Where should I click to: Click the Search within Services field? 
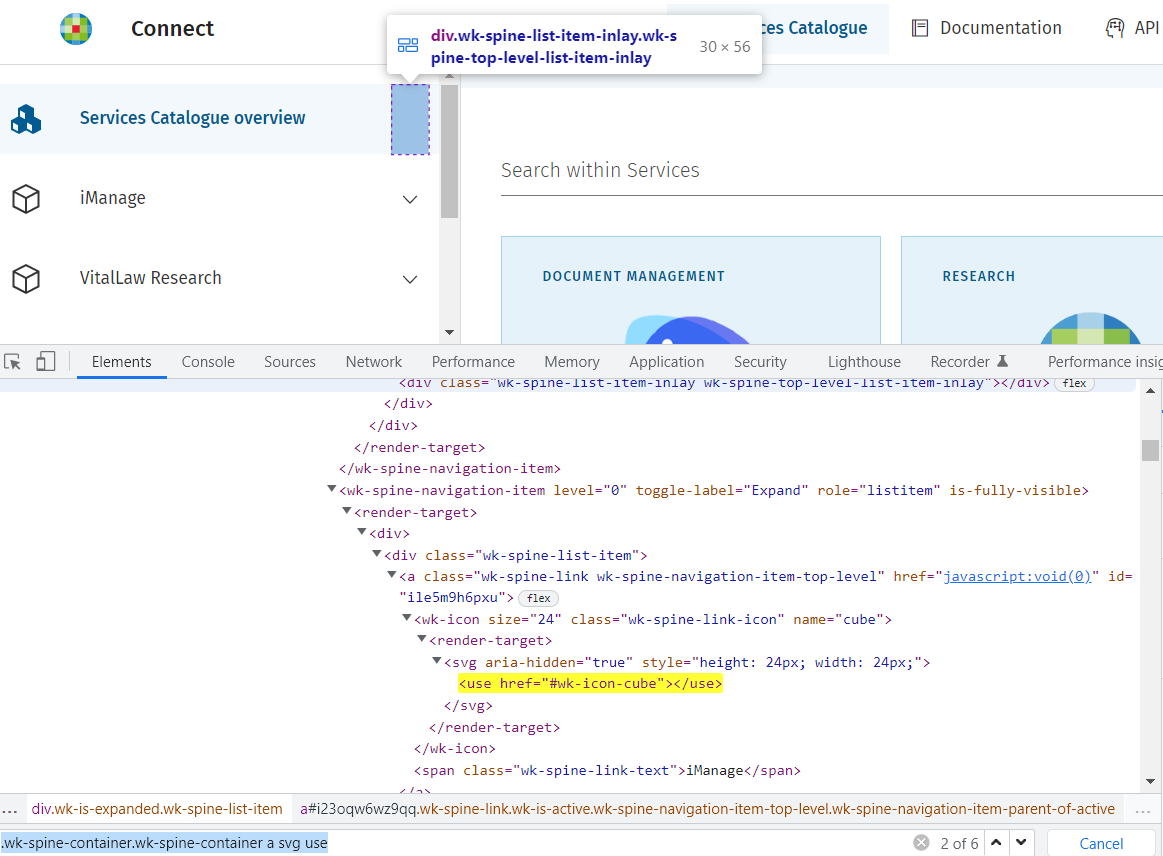pyautogui.click(x=831, y=171)
